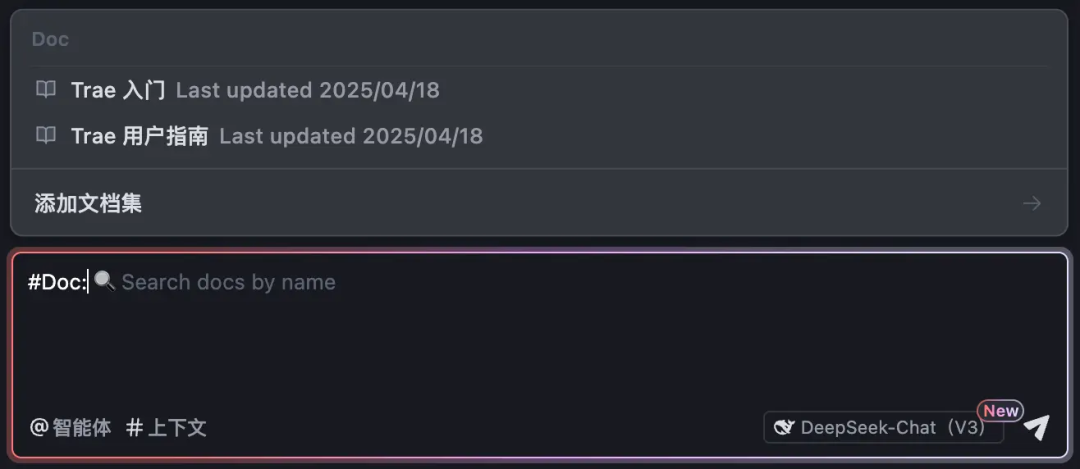Click the book icon beside Trae 用户指南
Screen dimensions: 1080x469
(46, 135)
